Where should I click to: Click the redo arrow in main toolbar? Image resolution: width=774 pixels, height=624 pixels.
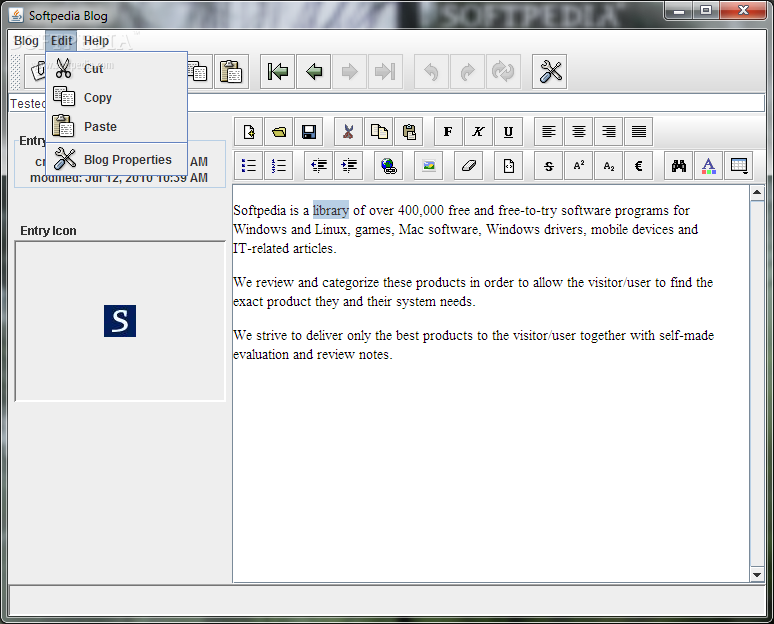(467, 72)
